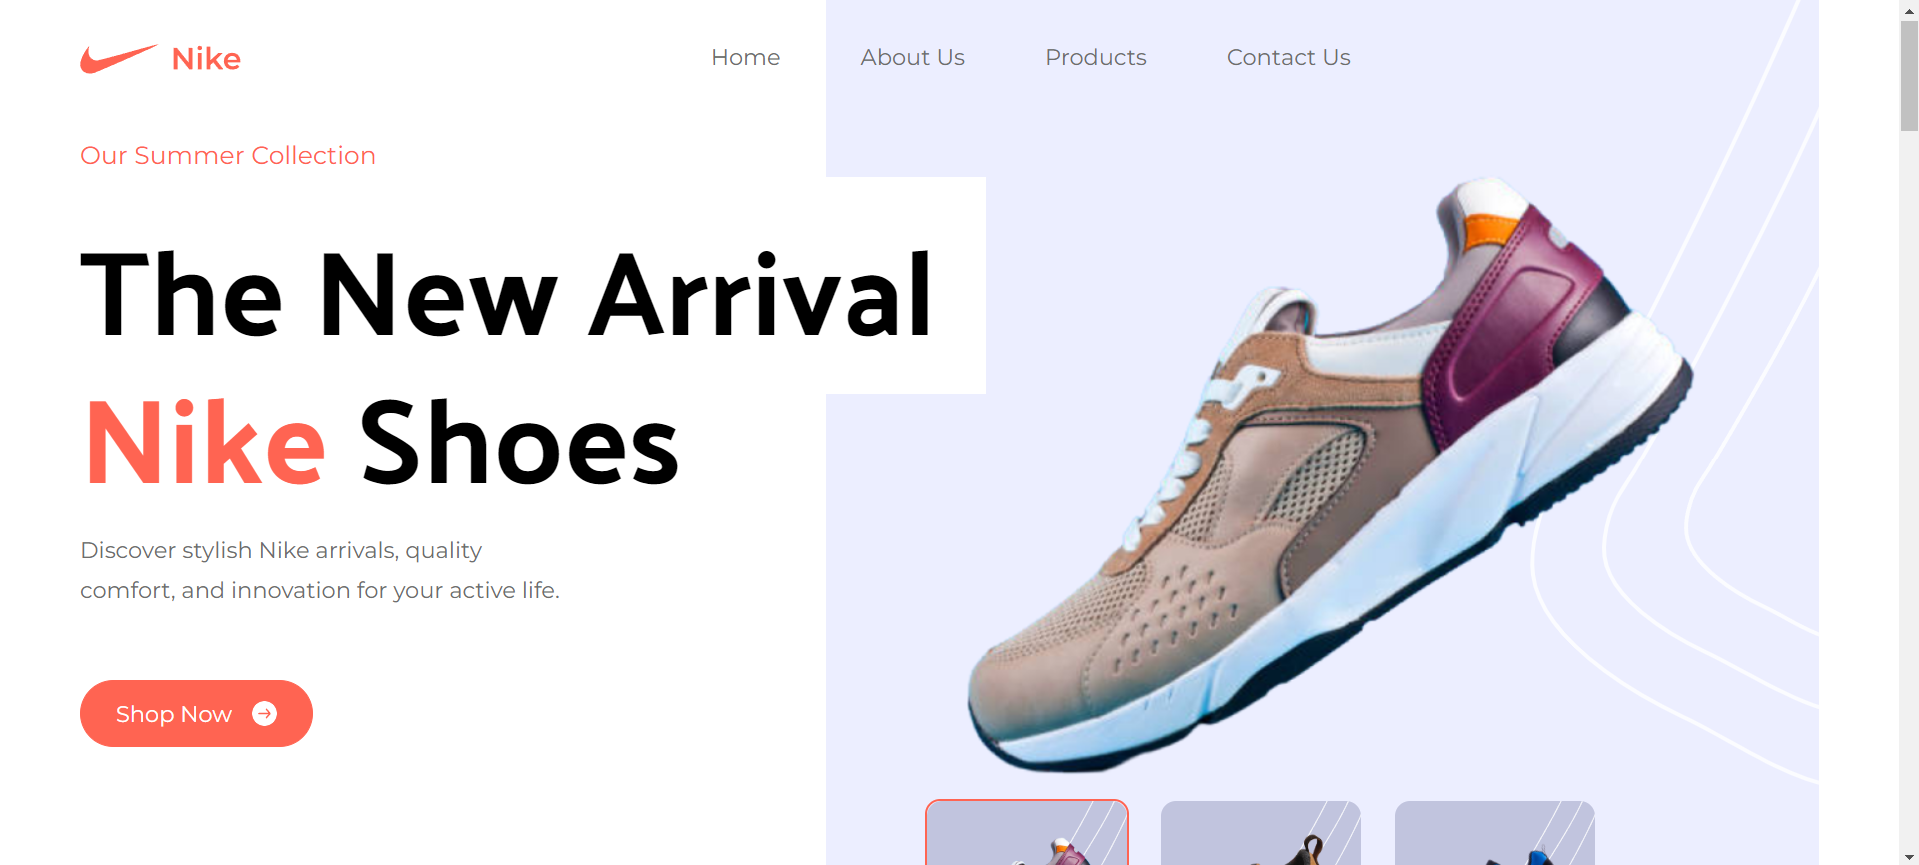Click the Our Summer Collection label
The image size is (1919, 865).
click(228, 156)
